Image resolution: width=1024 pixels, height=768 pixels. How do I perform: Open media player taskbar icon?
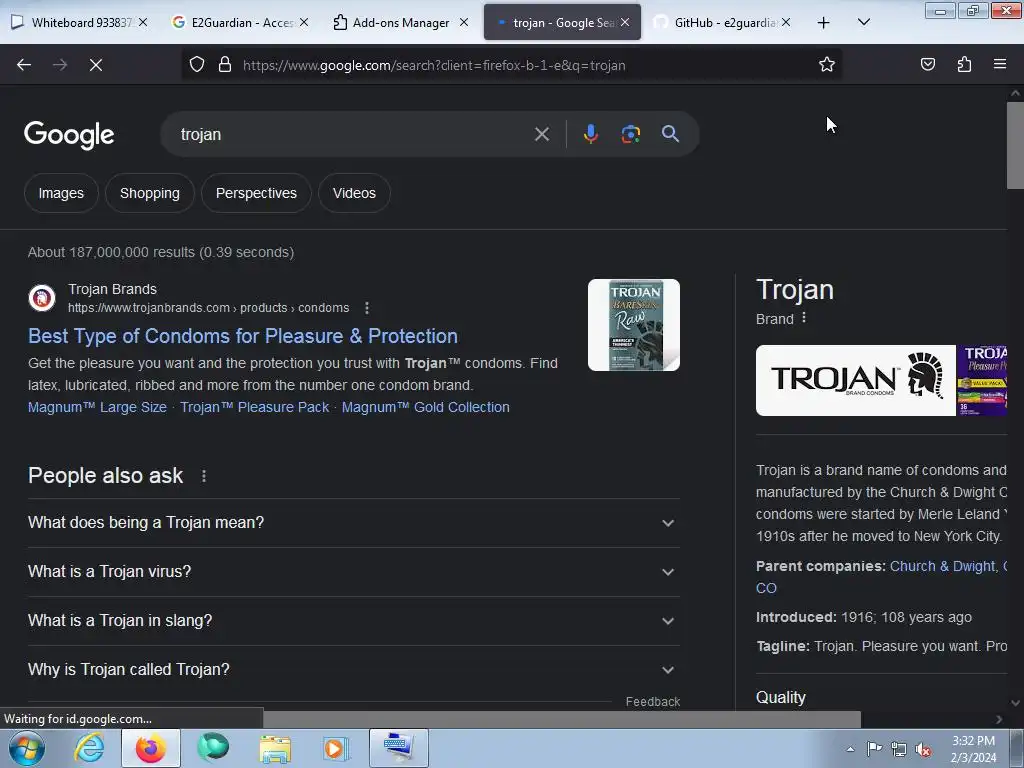pos(336,748)
